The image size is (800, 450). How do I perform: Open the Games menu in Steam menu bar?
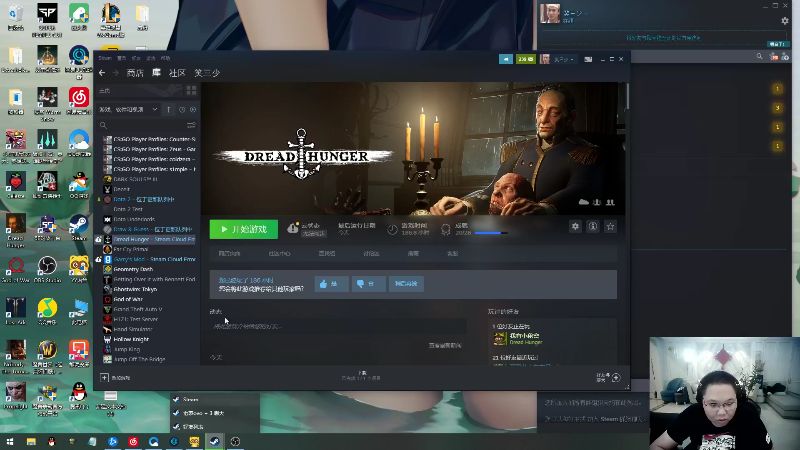pyautogui.click(x=151, y=58)
